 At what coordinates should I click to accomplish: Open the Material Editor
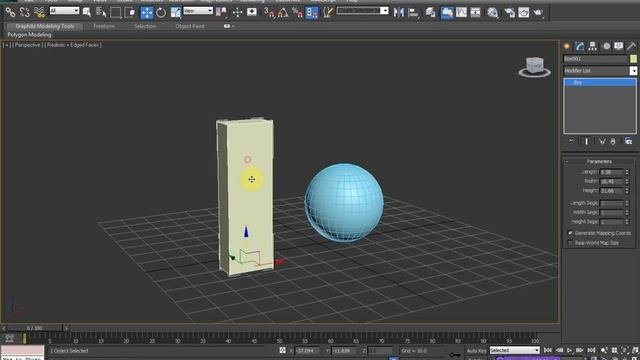493,13
